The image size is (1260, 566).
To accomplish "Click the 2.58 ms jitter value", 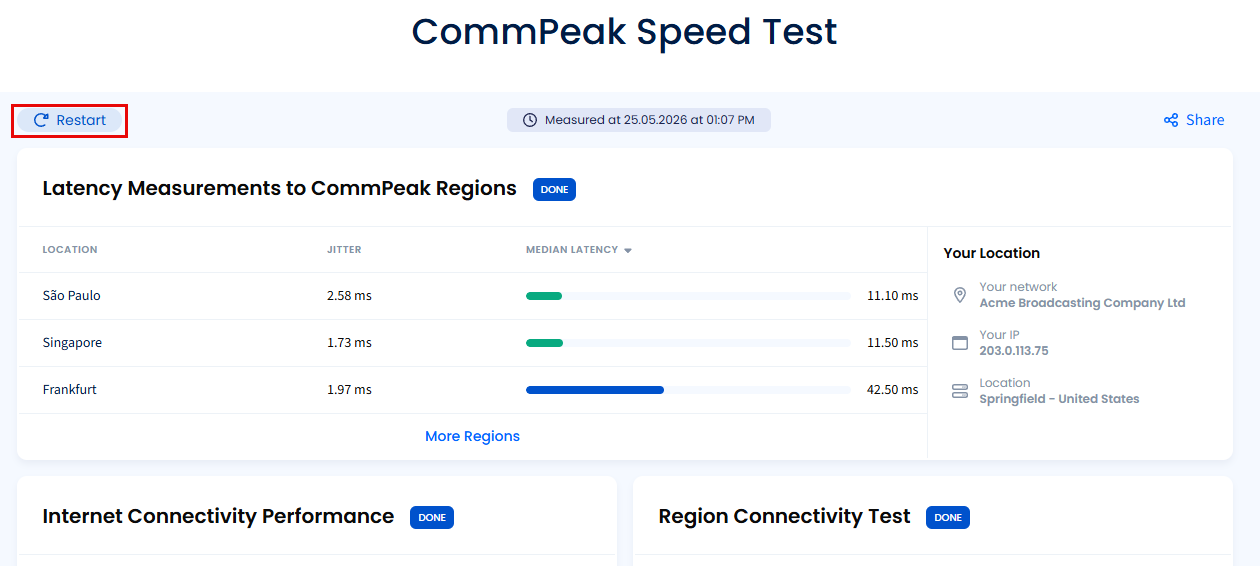I will click(349, 296).
